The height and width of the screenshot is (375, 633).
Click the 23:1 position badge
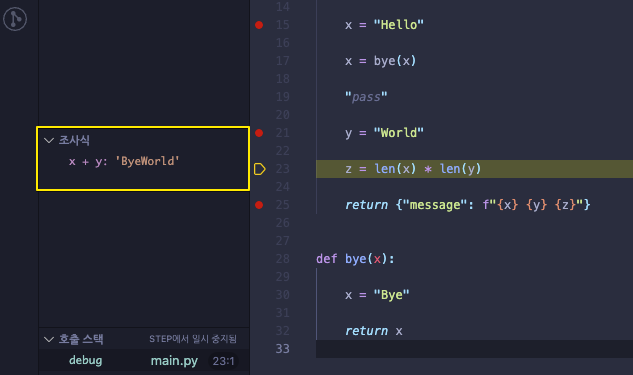click(x=223, y=361)
